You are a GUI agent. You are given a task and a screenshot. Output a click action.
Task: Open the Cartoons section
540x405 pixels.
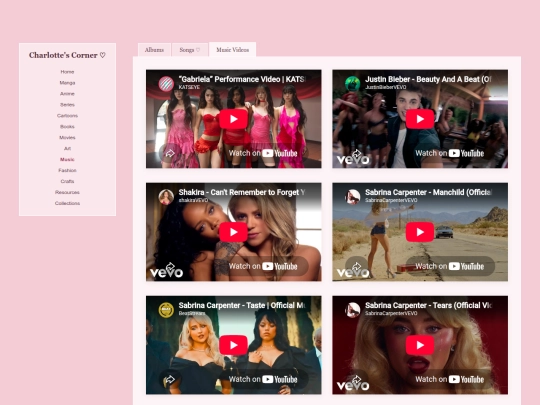[x=67, y=116]
